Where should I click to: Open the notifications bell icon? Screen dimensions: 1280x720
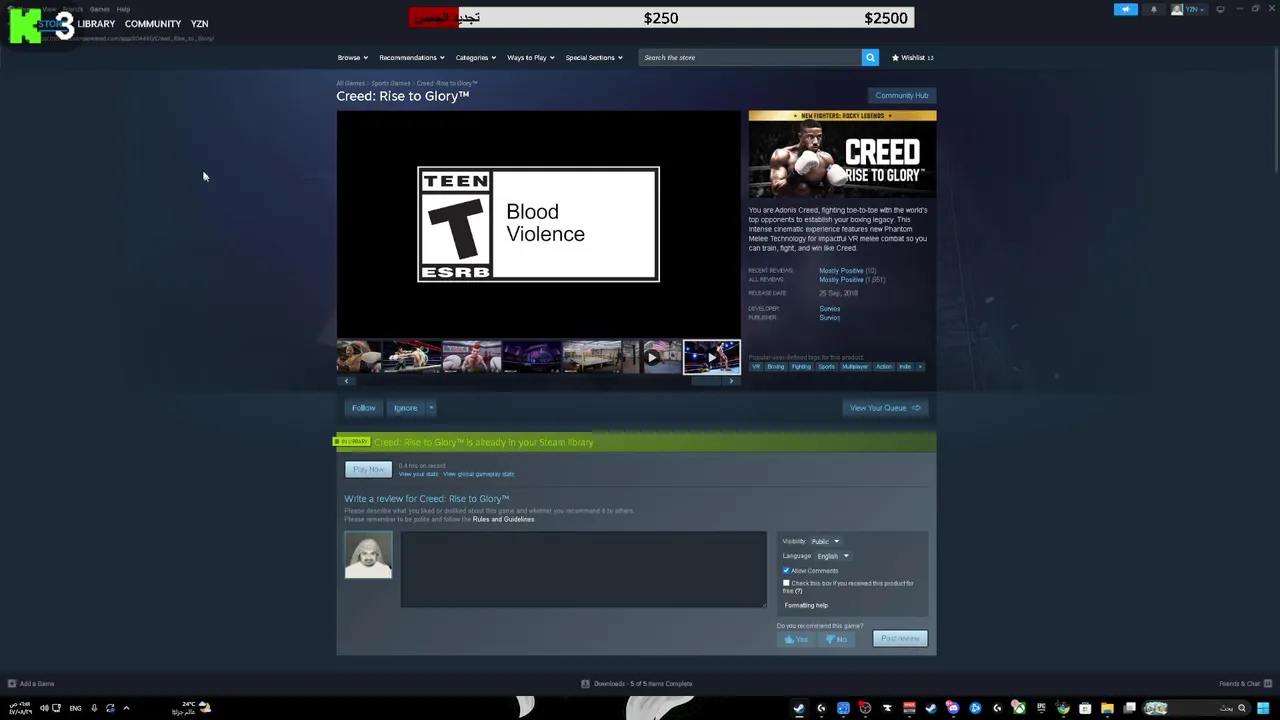[1153, 9]
